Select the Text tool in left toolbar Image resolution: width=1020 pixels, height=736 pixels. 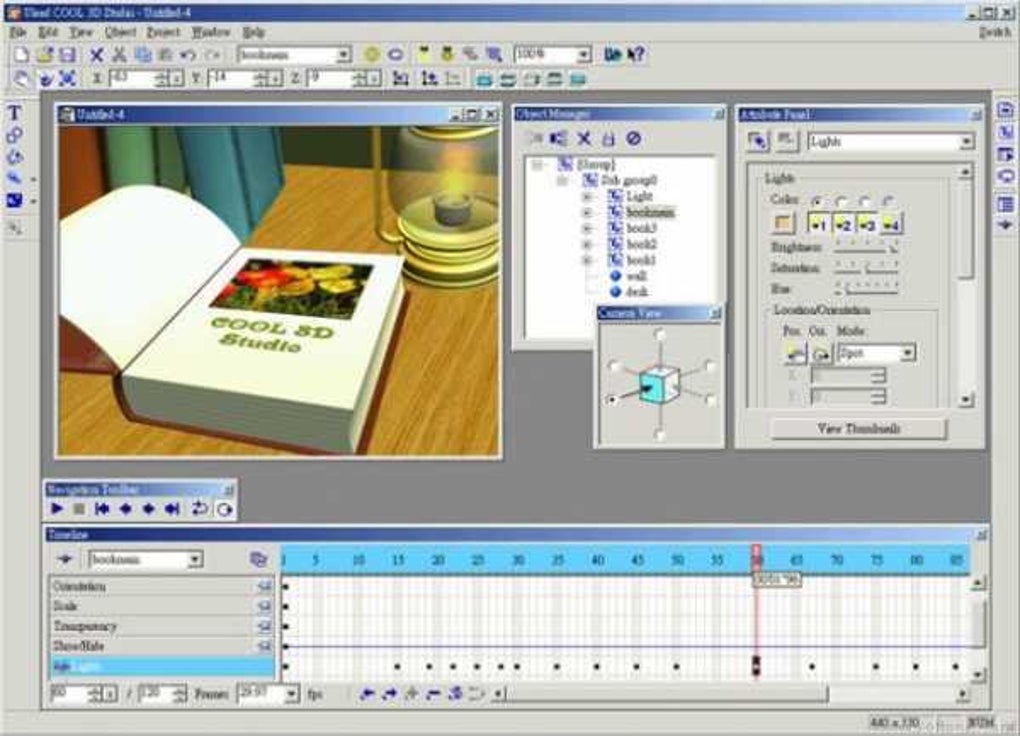[x=14, y=113]
